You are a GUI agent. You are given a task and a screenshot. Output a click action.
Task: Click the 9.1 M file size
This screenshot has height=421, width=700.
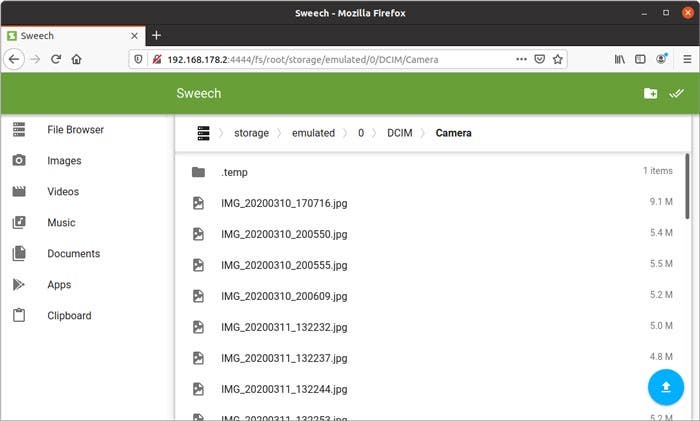click(661, 202)
